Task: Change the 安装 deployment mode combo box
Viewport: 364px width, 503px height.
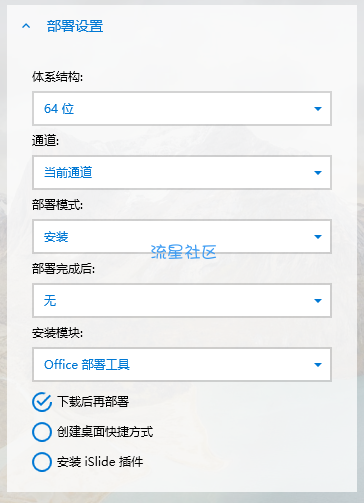Action: click(182, 237)
